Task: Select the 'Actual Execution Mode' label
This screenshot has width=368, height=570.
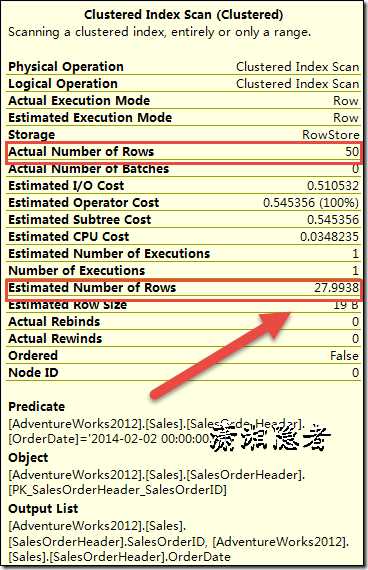Action: click(x=79, y=100)
